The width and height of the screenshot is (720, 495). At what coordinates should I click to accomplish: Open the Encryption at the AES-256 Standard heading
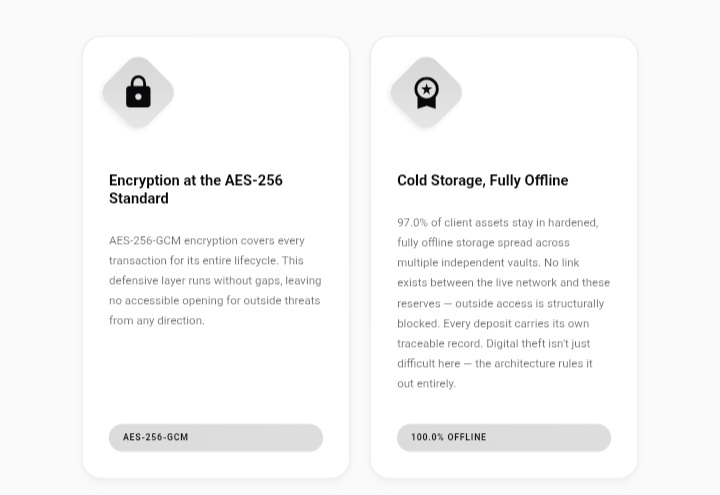click(196, 189)
